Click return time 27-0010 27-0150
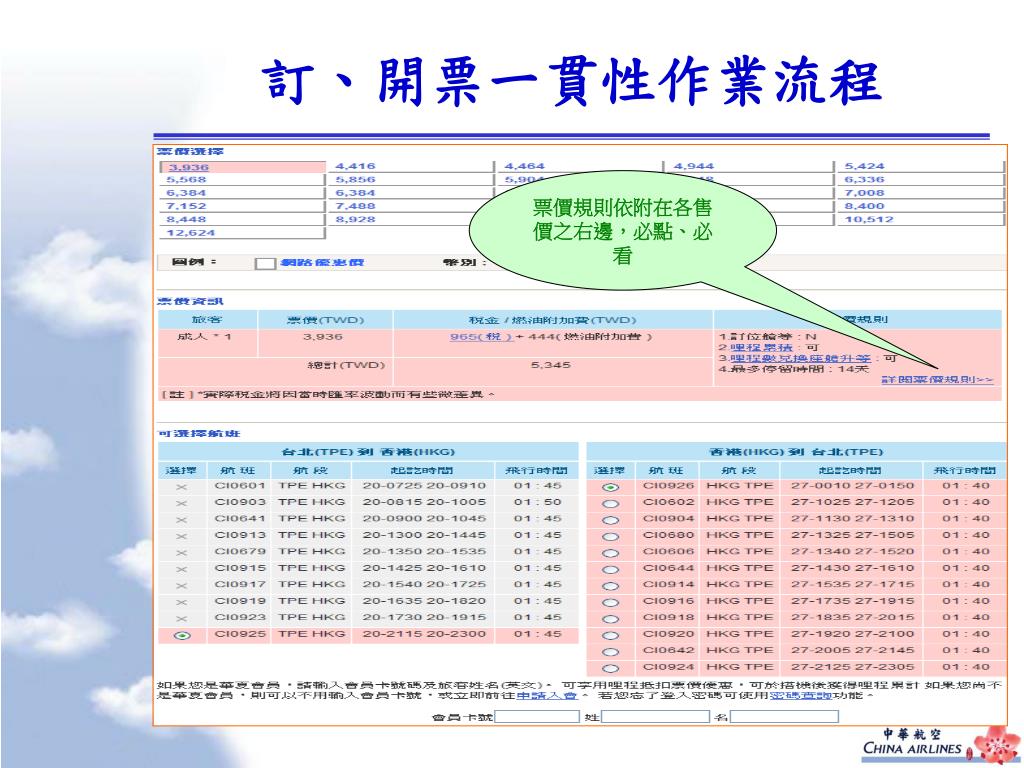Image resolution: width=1024 pixels, height=768 pixels. click(852, 486)
